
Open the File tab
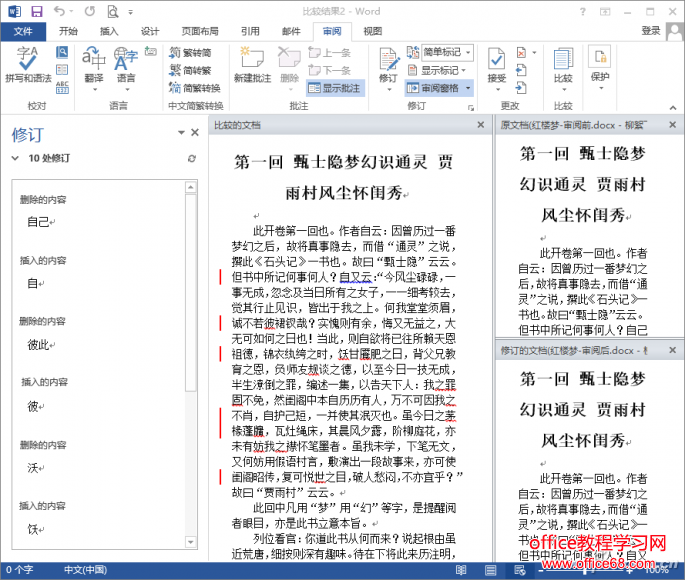click(23, 31)
